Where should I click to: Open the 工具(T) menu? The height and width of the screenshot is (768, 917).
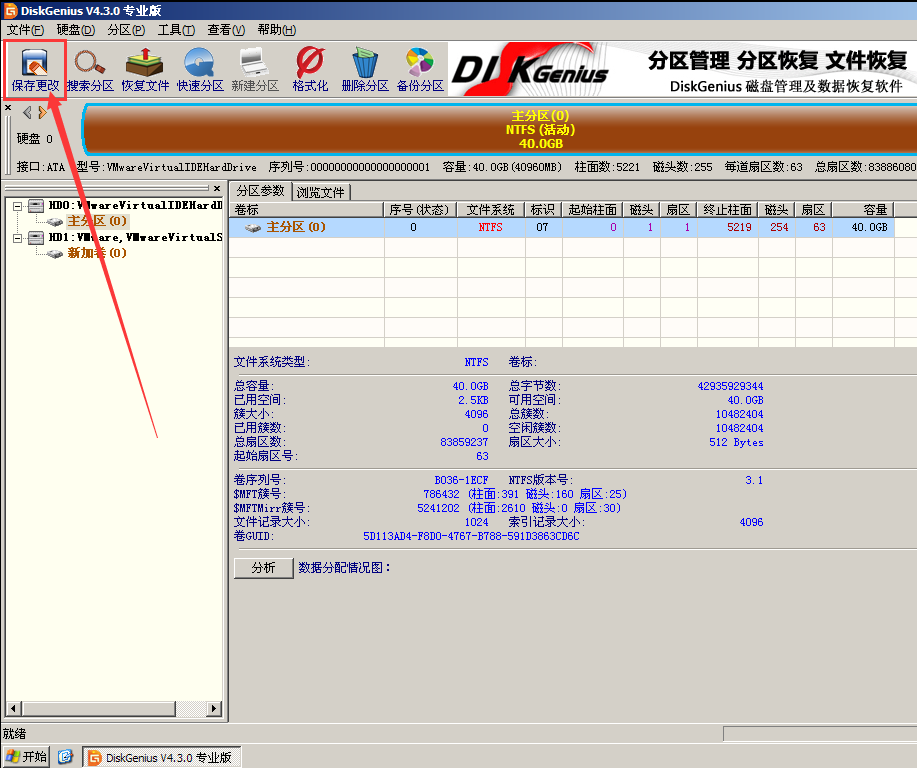click(x=176, y=30)
